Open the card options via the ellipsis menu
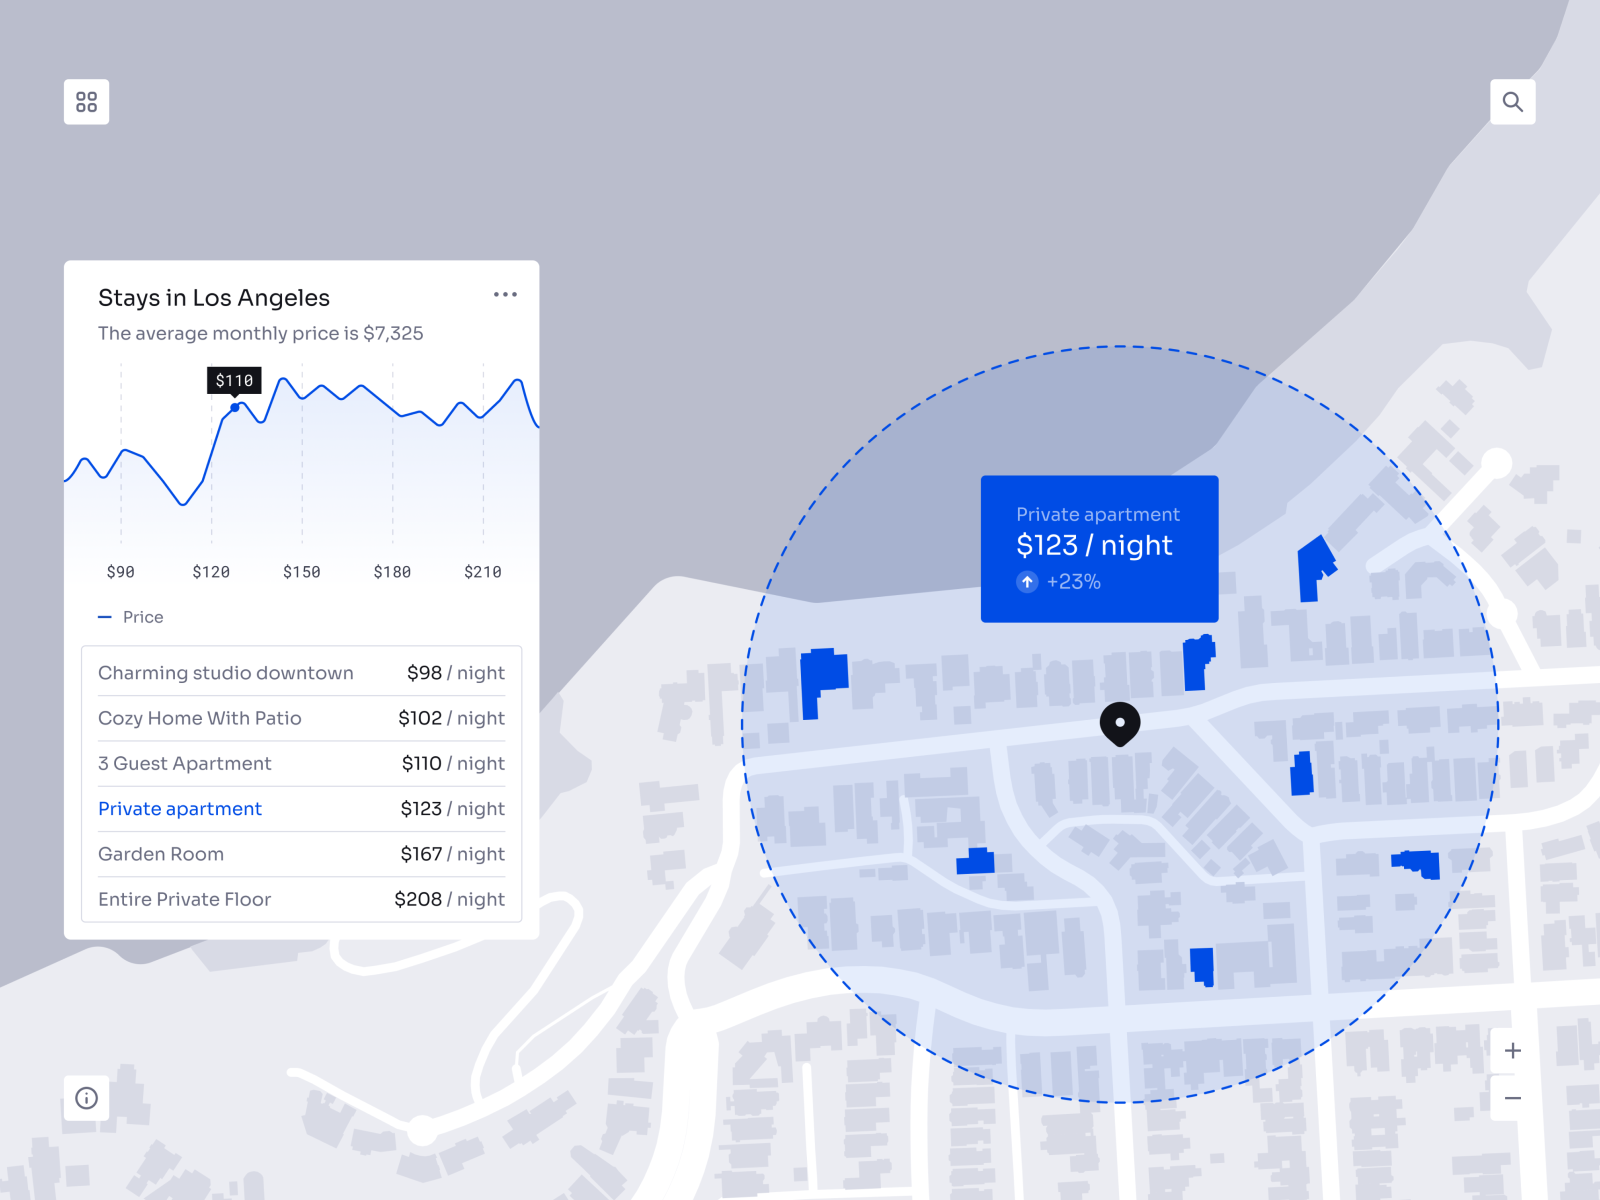The width and height of the screenshot is (1600, 1200). [x=505, y=293]
